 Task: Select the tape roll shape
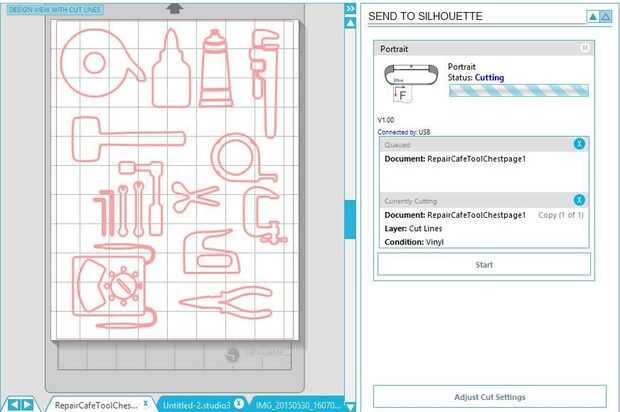coord(101,63)
